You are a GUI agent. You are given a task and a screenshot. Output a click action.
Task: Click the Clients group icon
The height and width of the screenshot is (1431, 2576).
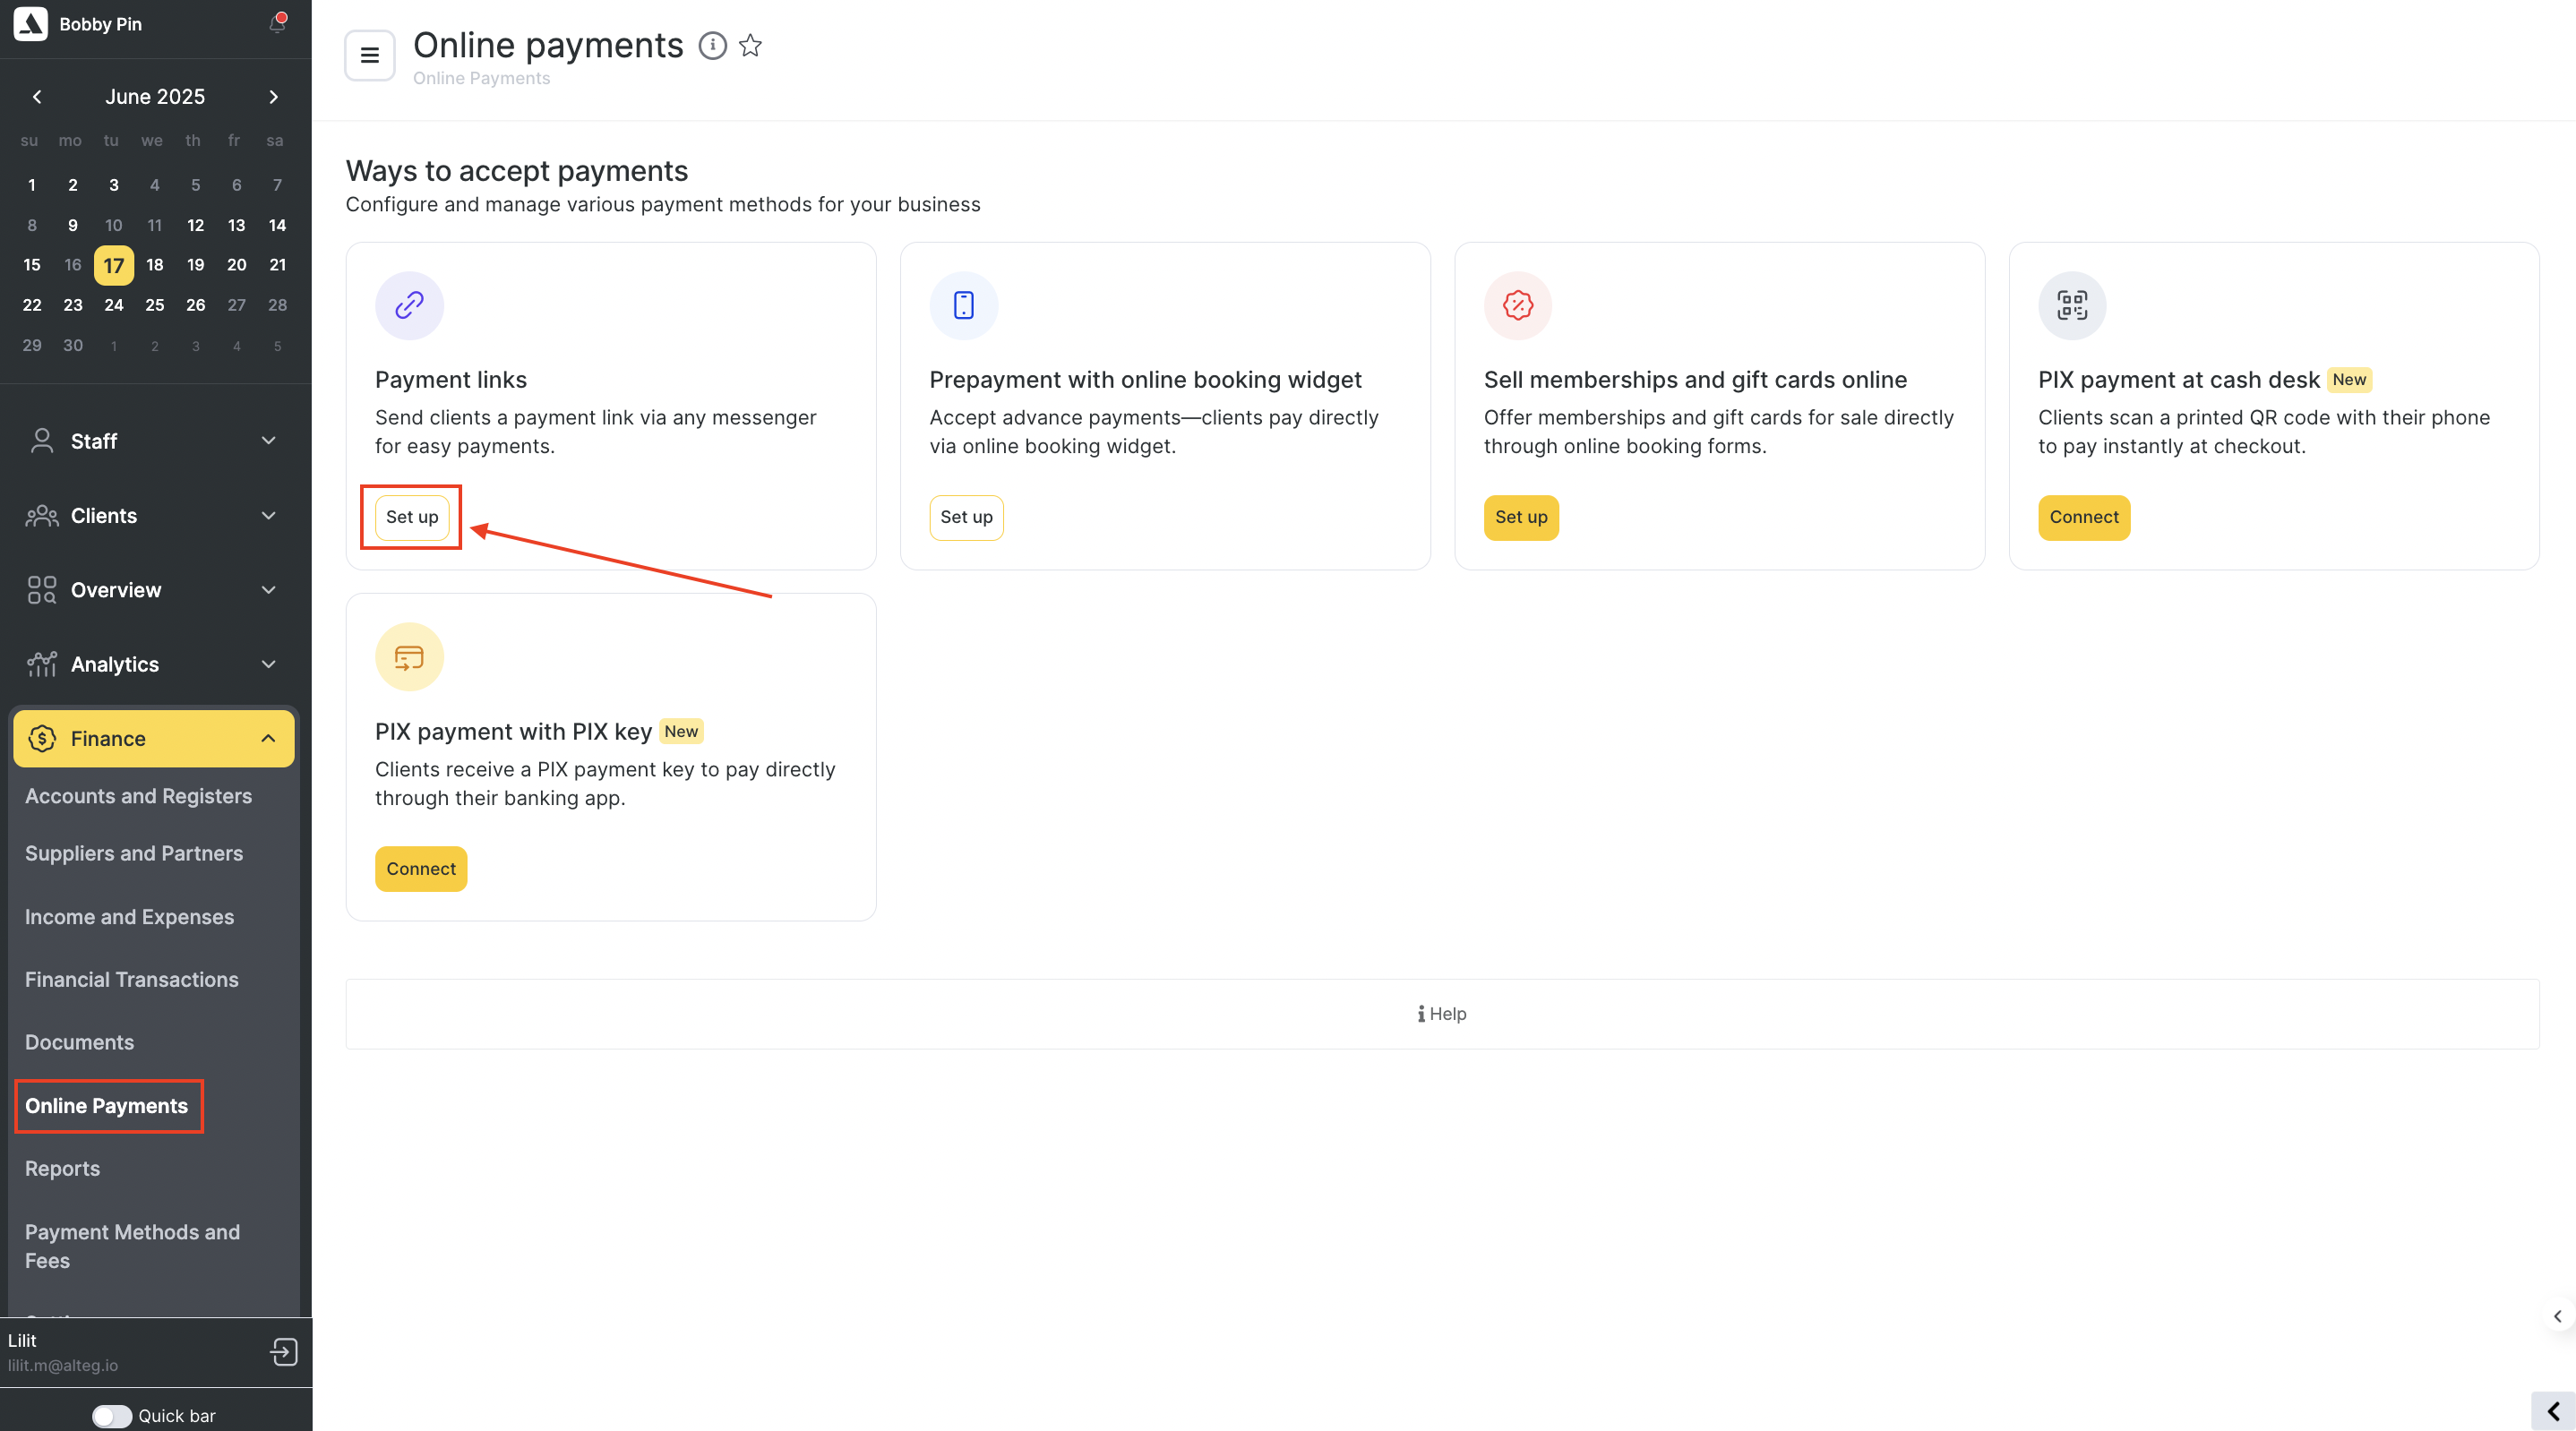(42, 516)
